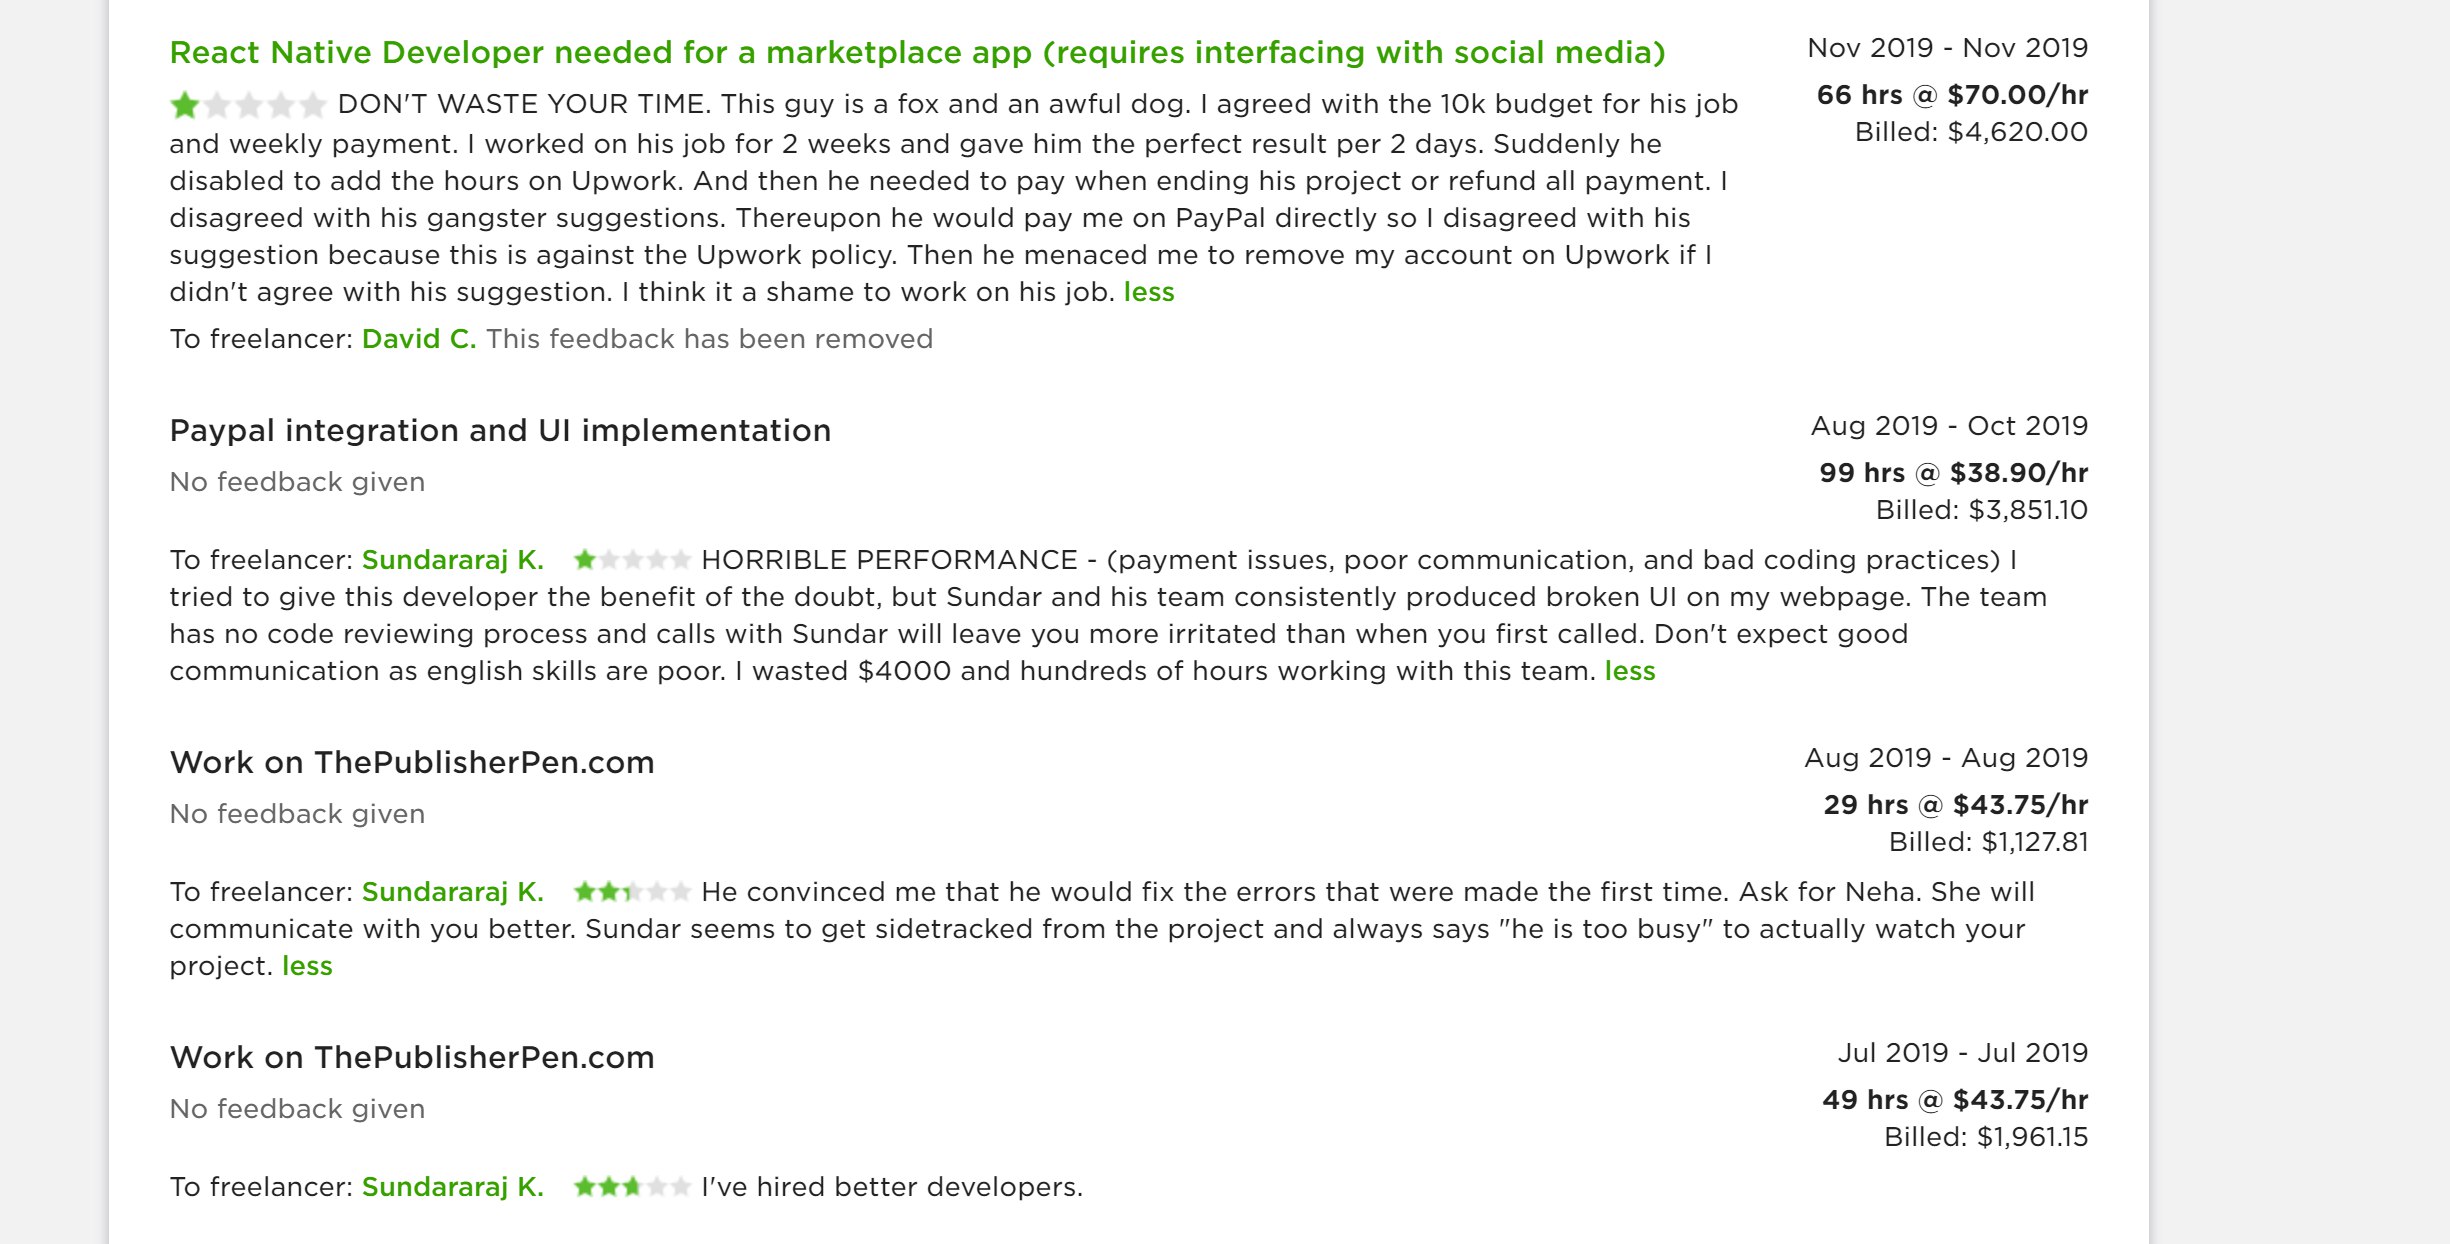
Task: Open Sundararaj K. profile under Jul 2019 job
Action: [x=453, y=1187]
